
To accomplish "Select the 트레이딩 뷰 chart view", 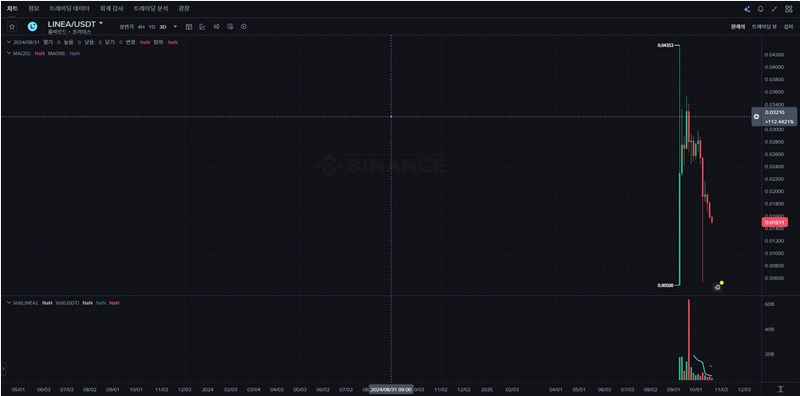I will [x=764, y=27].
